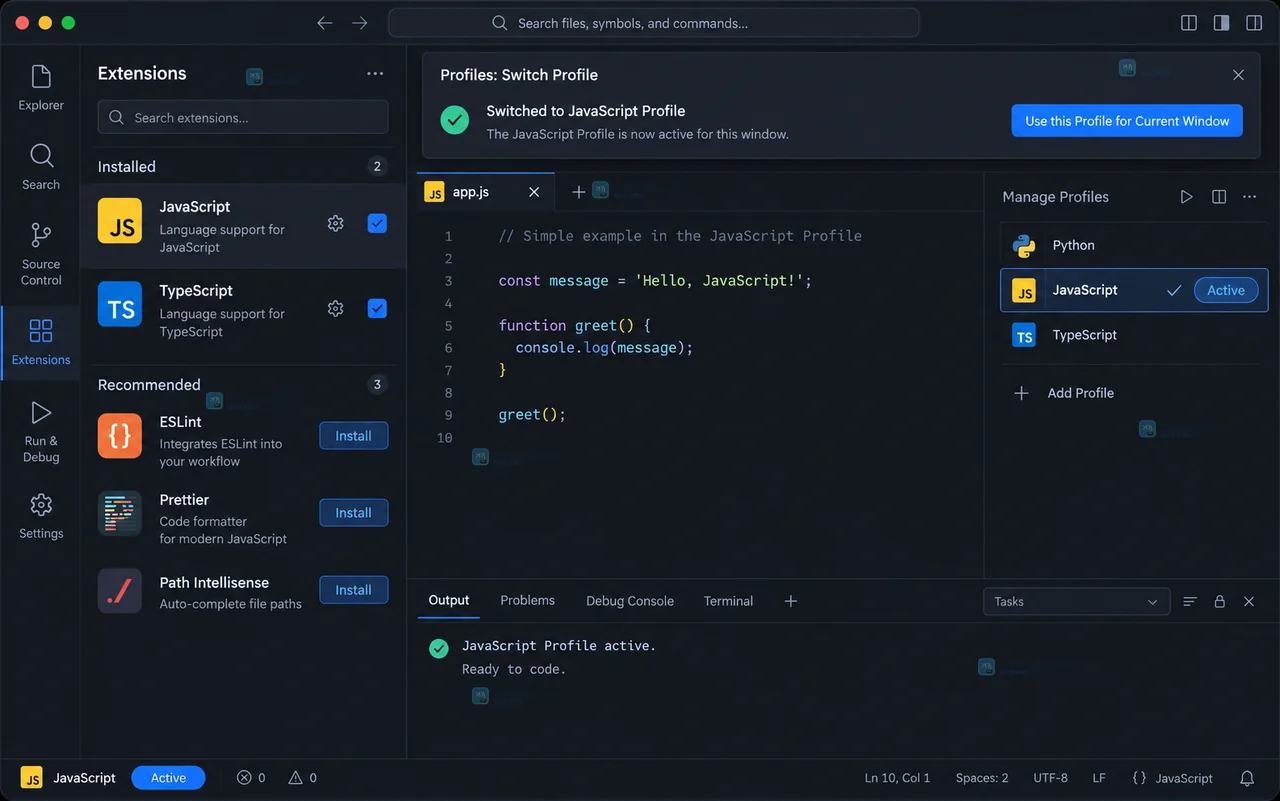The width and height of the screenshot is (1280, 801).
Task: Close the app.js editor tab
Action: tap(534, 192)
